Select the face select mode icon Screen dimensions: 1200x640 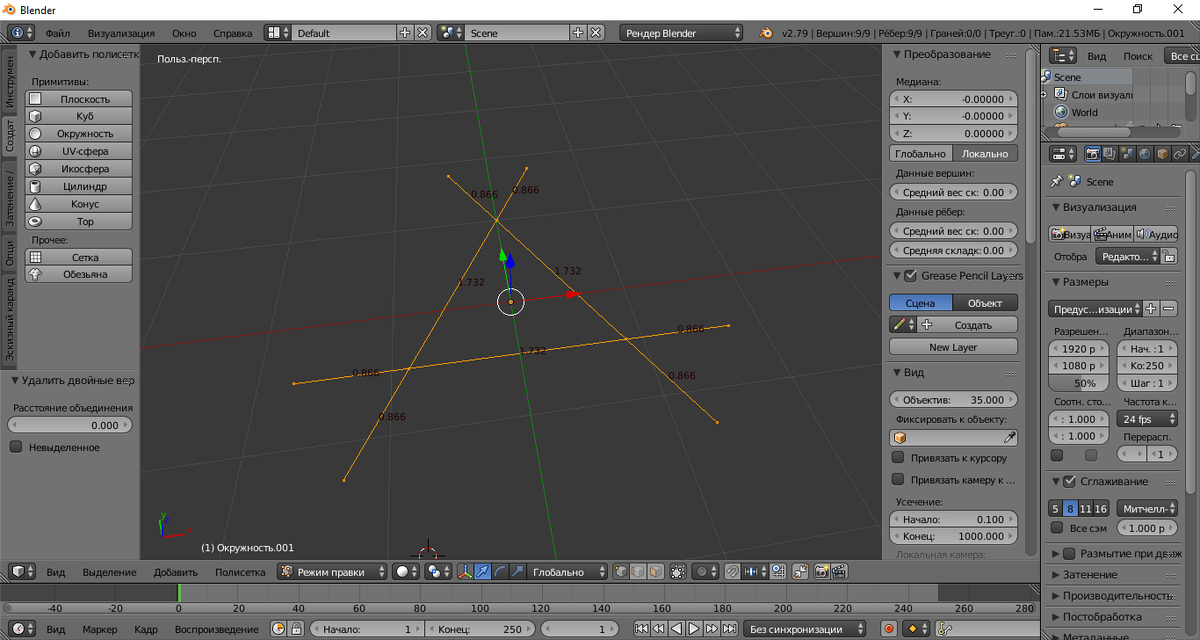654,572
